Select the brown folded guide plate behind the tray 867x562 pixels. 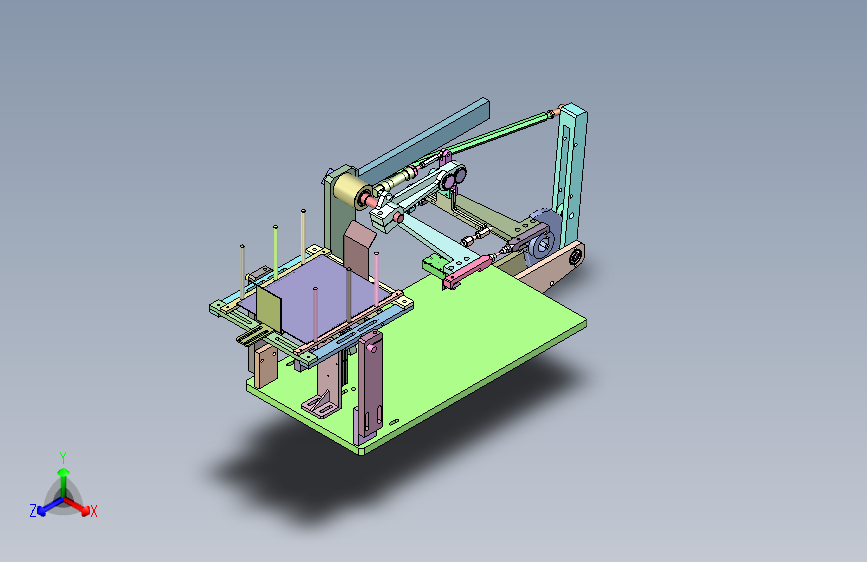click(x=358, y=249)
